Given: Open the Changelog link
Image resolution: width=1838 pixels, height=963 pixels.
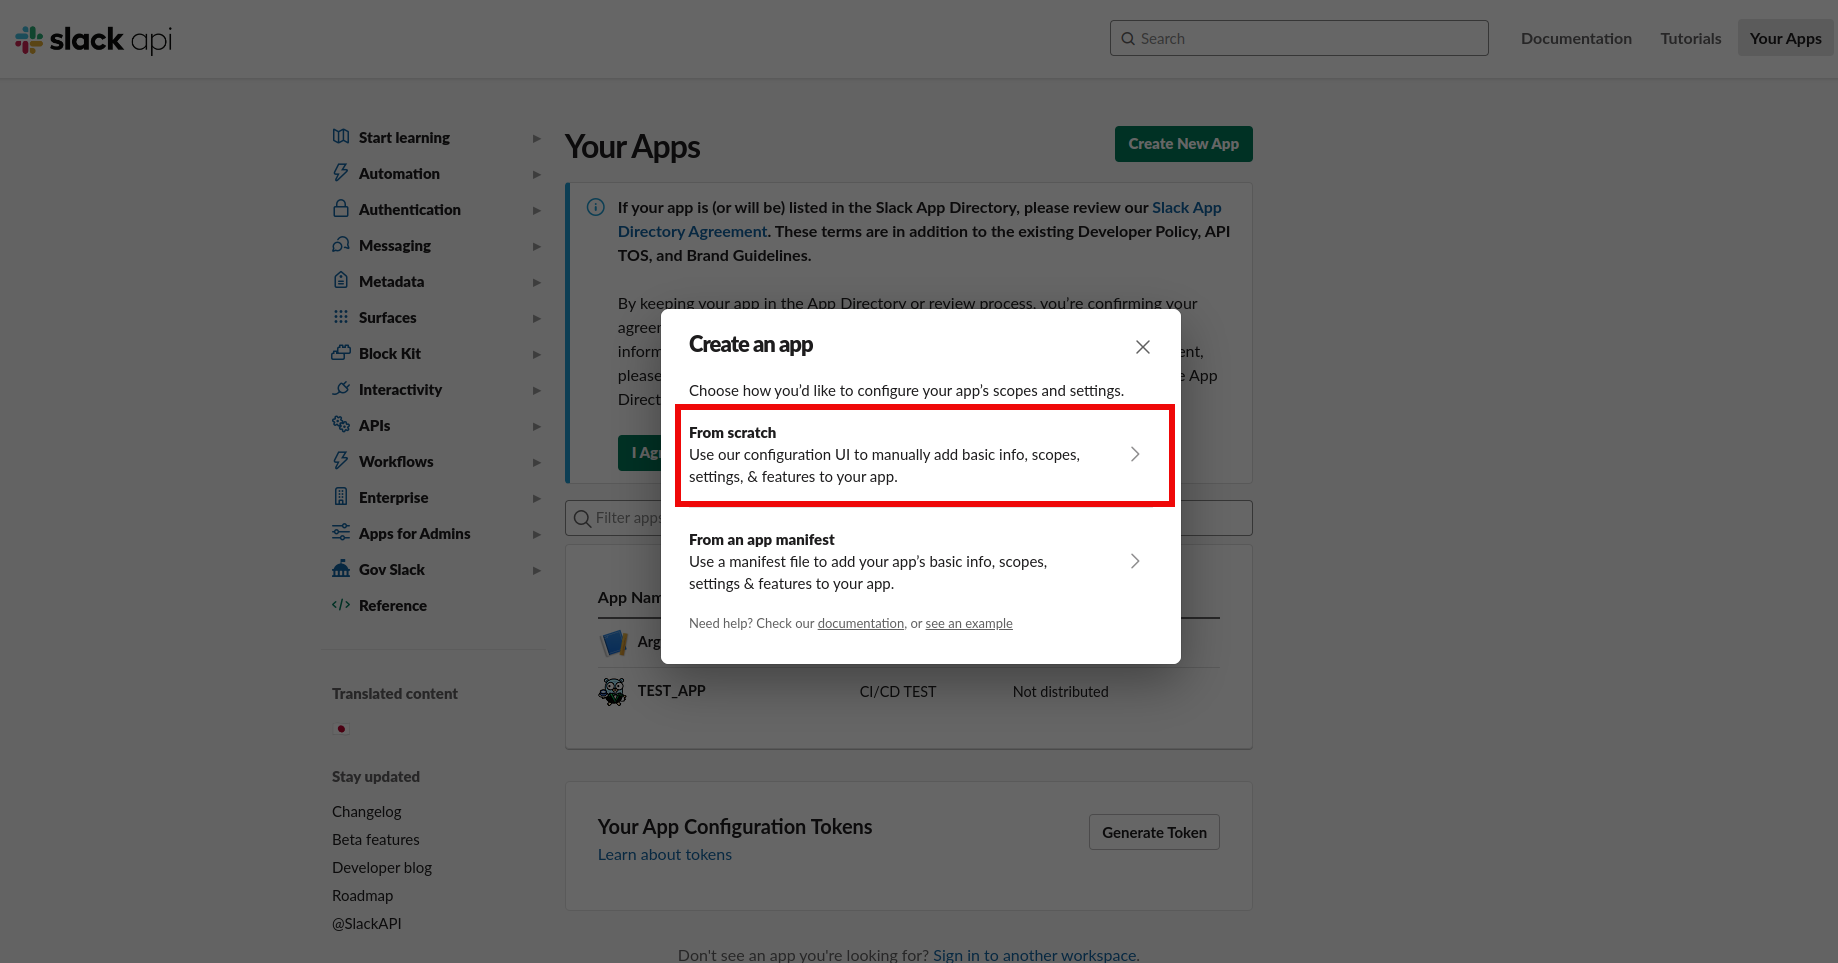Looking at the screenshot, I should click(367, 811).
